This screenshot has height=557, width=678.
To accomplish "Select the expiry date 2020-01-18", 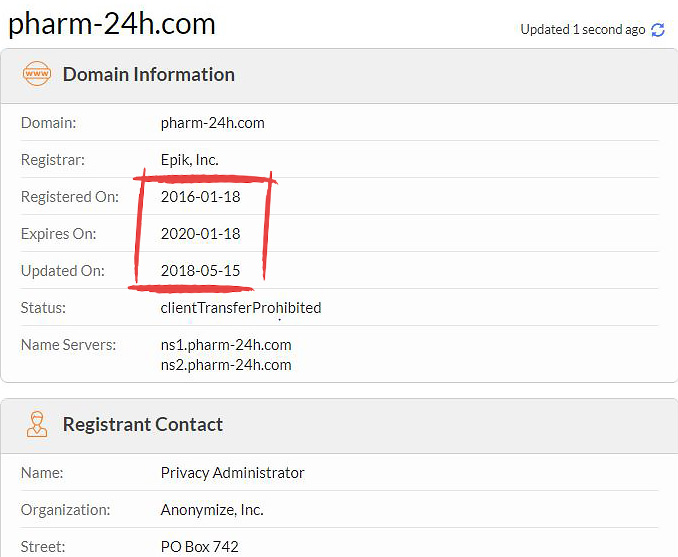I will click(x=200, y=234).
